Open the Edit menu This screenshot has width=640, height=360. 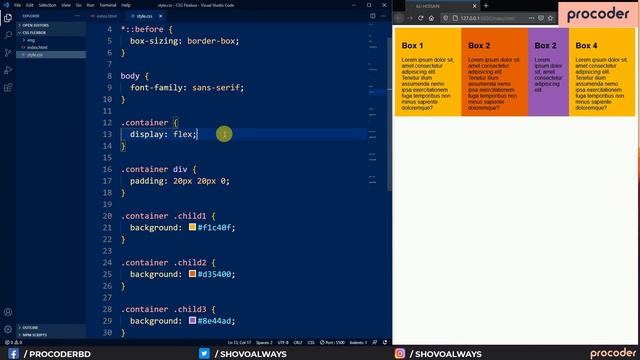pyautogui.click(x=29, y=5)
